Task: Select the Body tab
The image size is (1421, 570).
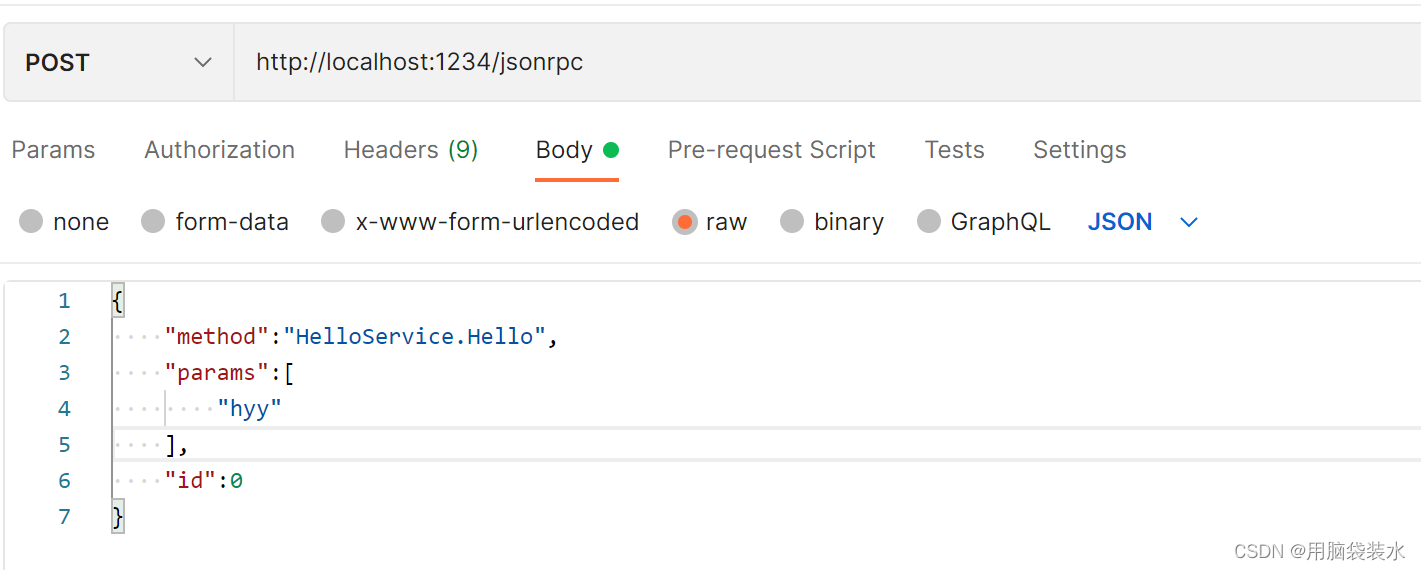Action: 564,150
